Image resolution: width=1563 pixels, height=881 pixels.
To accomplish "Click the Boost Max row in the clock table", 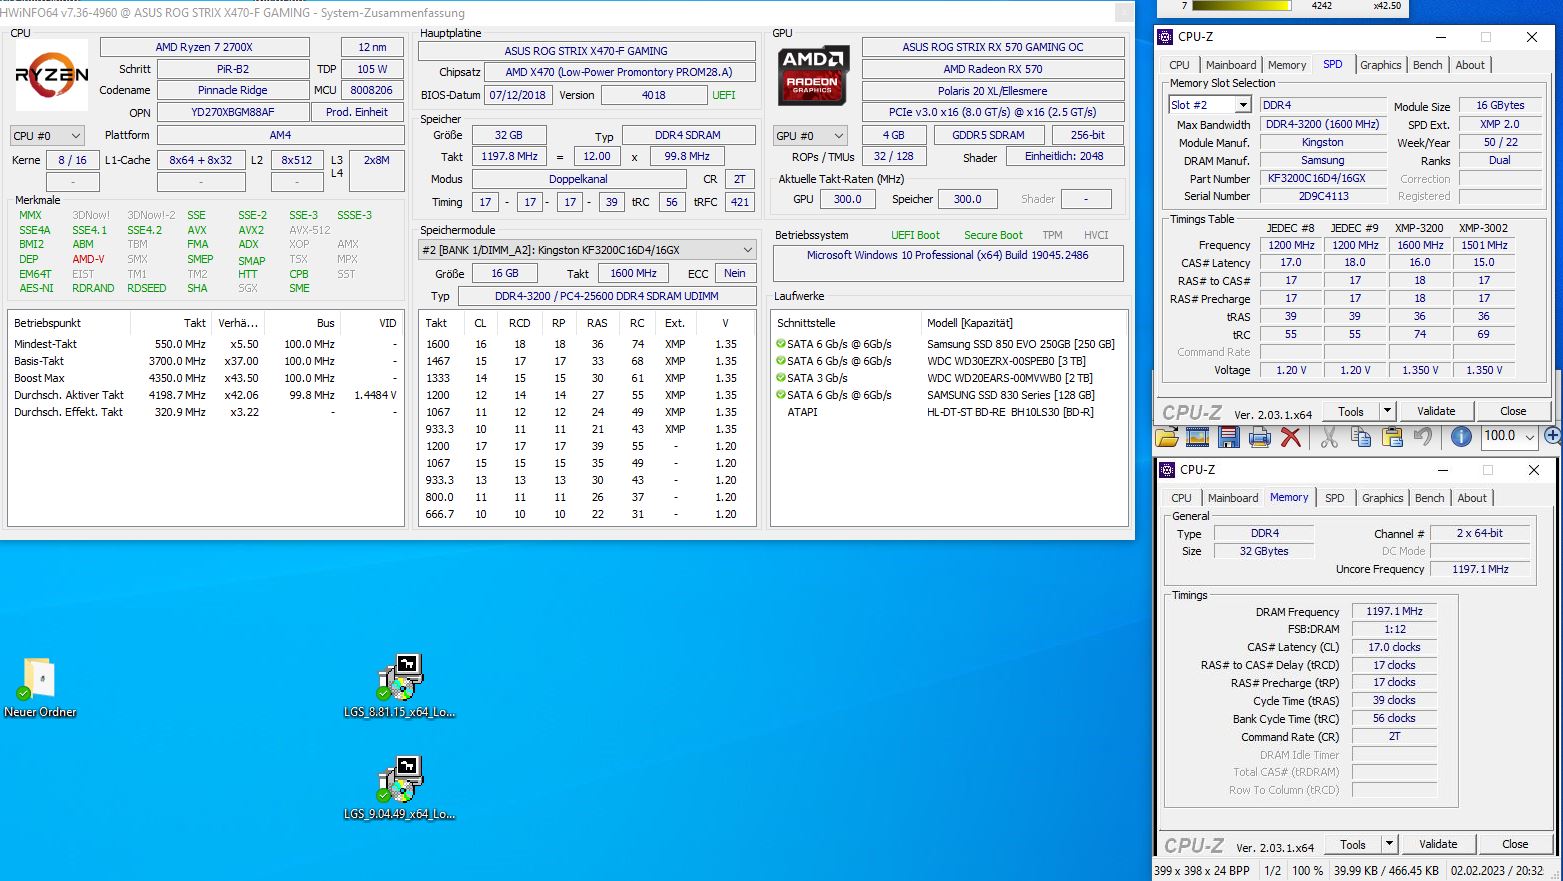I will (205, 378).
